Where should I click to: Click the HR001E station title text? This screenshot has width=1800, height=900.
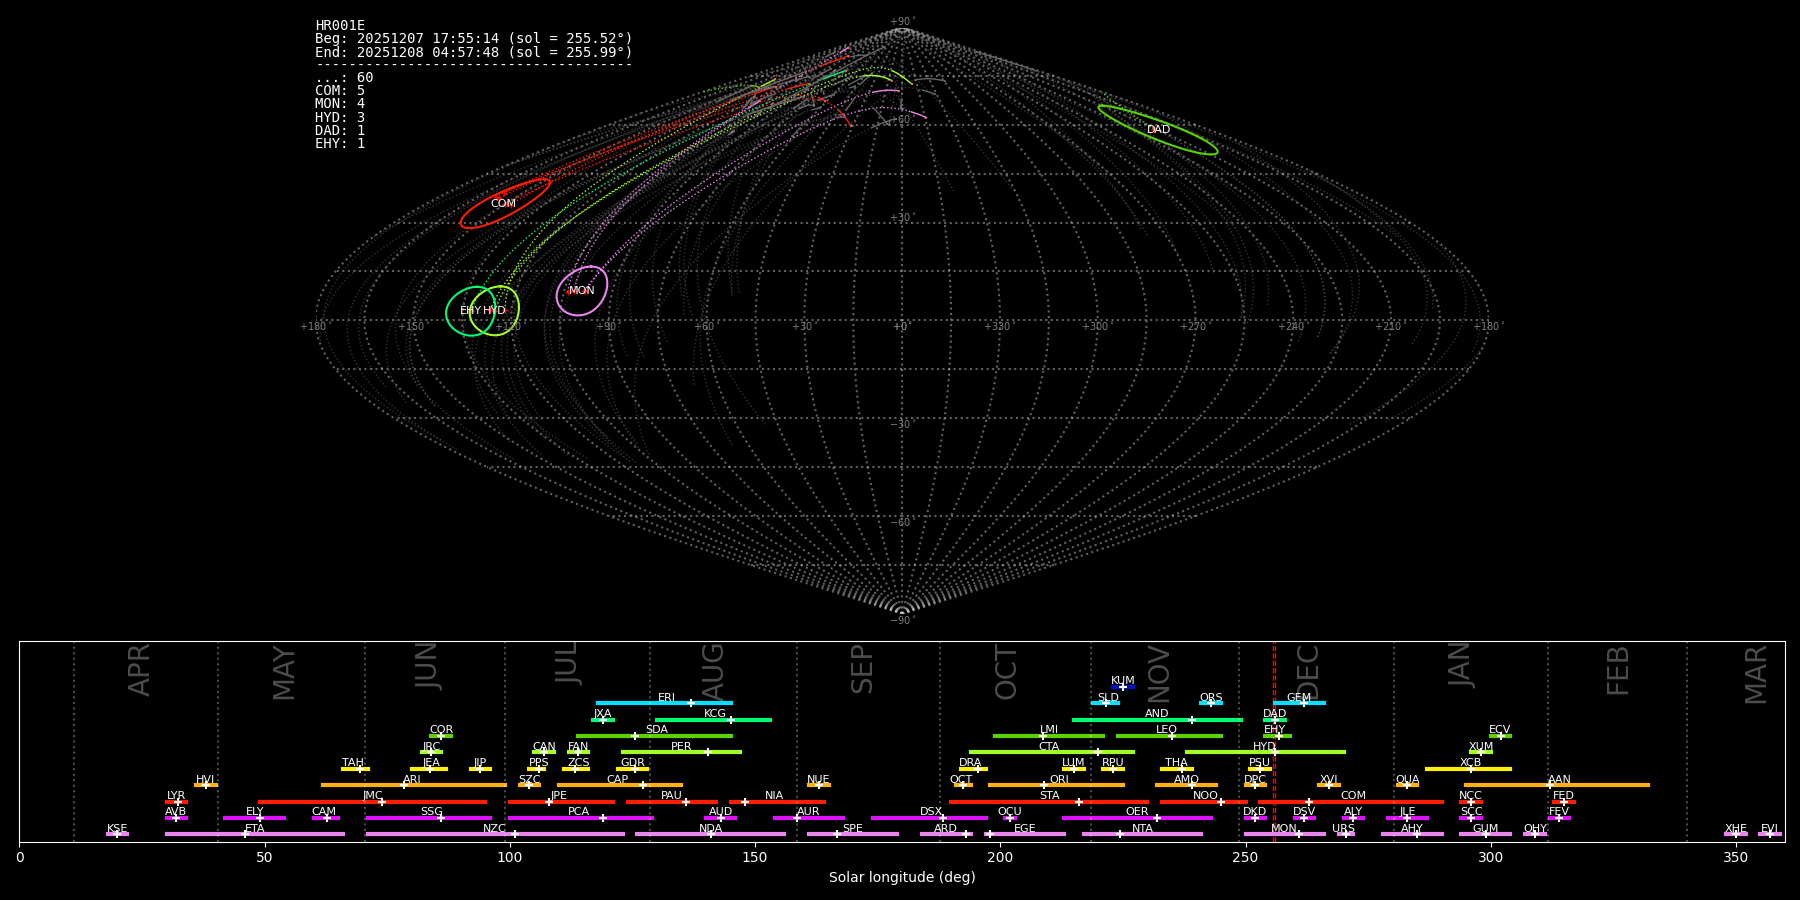click(x=340, y=25)
